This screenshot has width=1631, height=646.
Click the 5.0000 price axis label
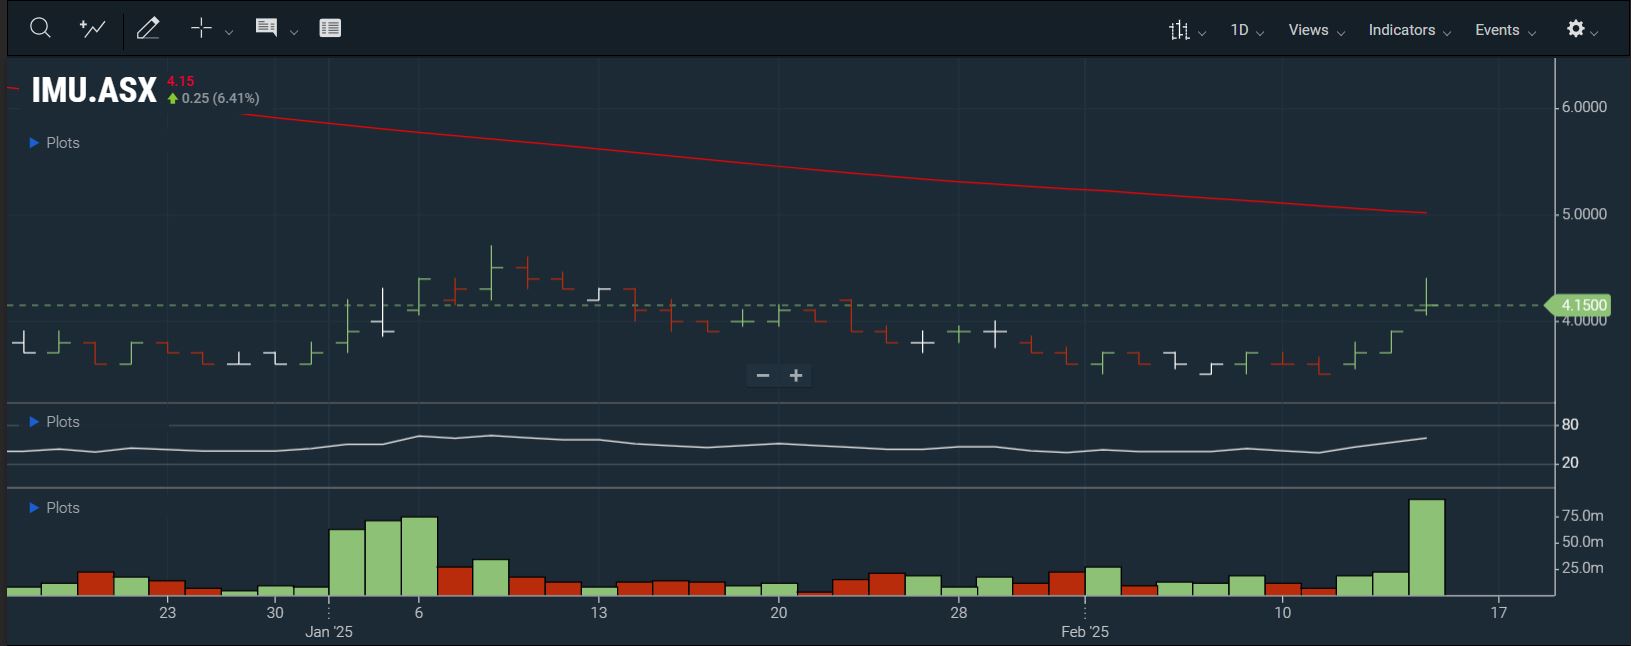tap(1584, 214)
